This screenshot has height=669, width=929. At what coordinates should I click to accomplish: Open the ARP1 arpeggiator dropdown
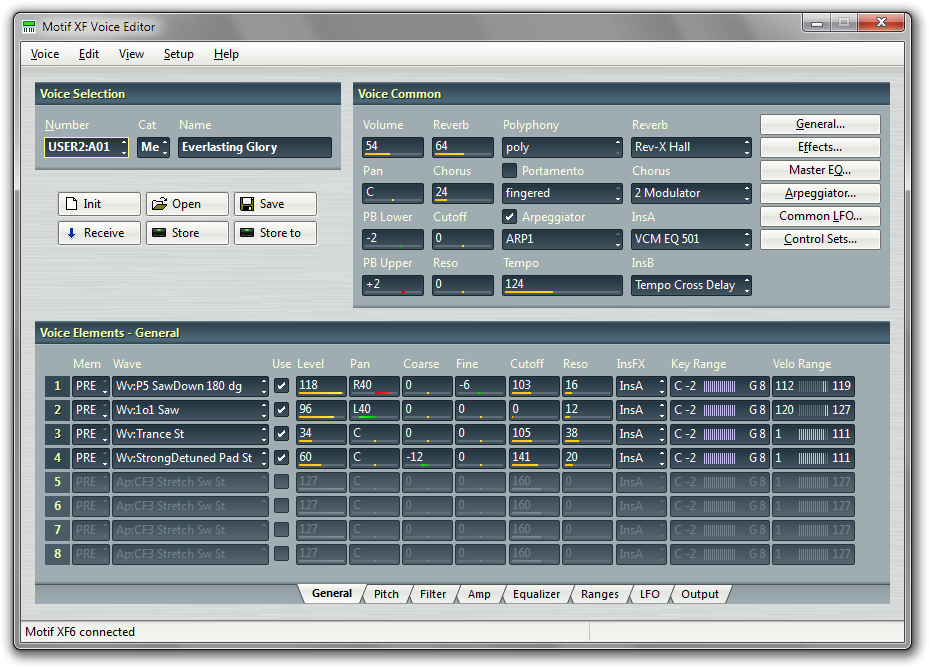562,239
